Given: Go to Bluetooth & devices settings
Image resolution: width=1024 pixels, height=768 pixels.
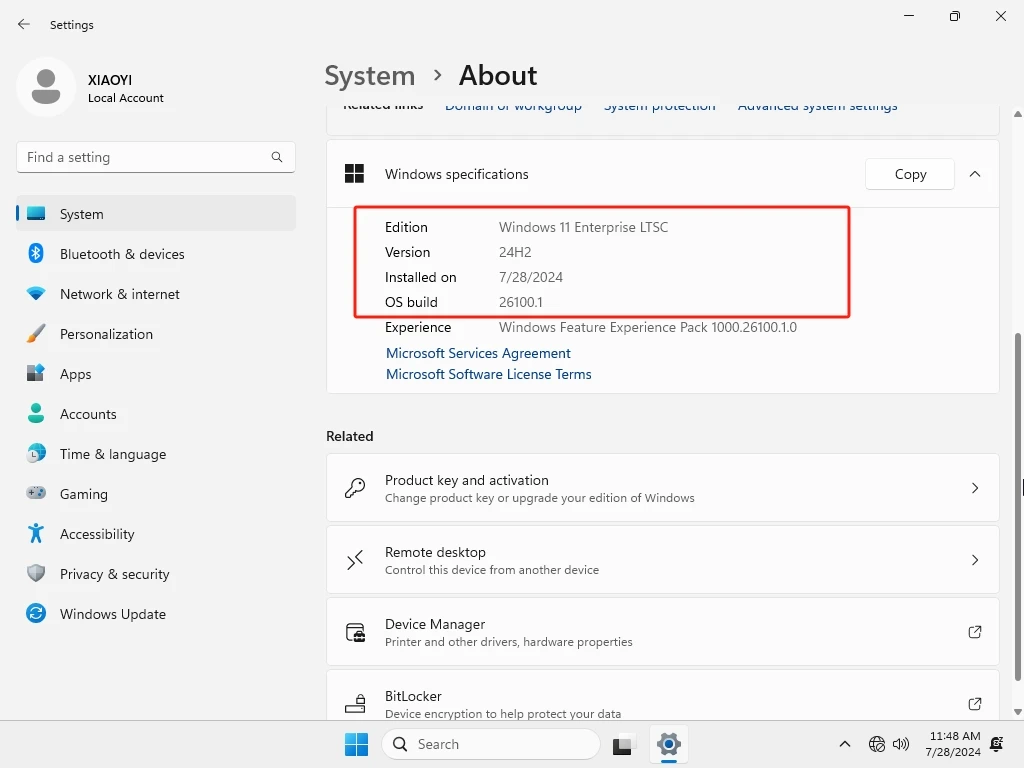Looking at the screenshot, I should tap(155, 253).
